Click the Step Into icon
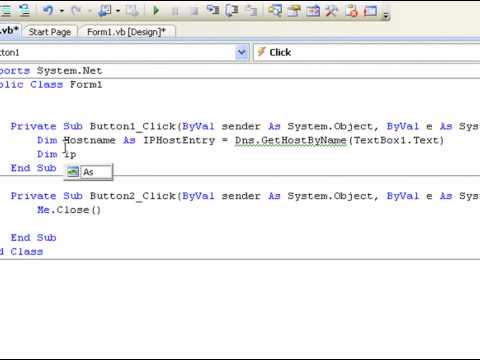 pos(213,11)
